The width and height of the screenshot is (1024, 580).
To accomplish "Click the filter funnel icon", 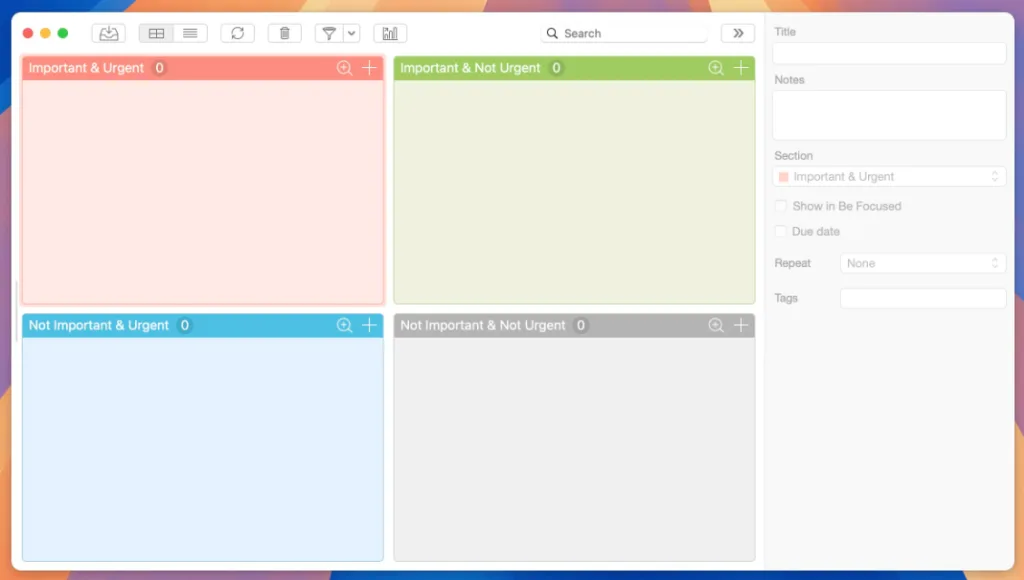I will (x=328, y=33).
